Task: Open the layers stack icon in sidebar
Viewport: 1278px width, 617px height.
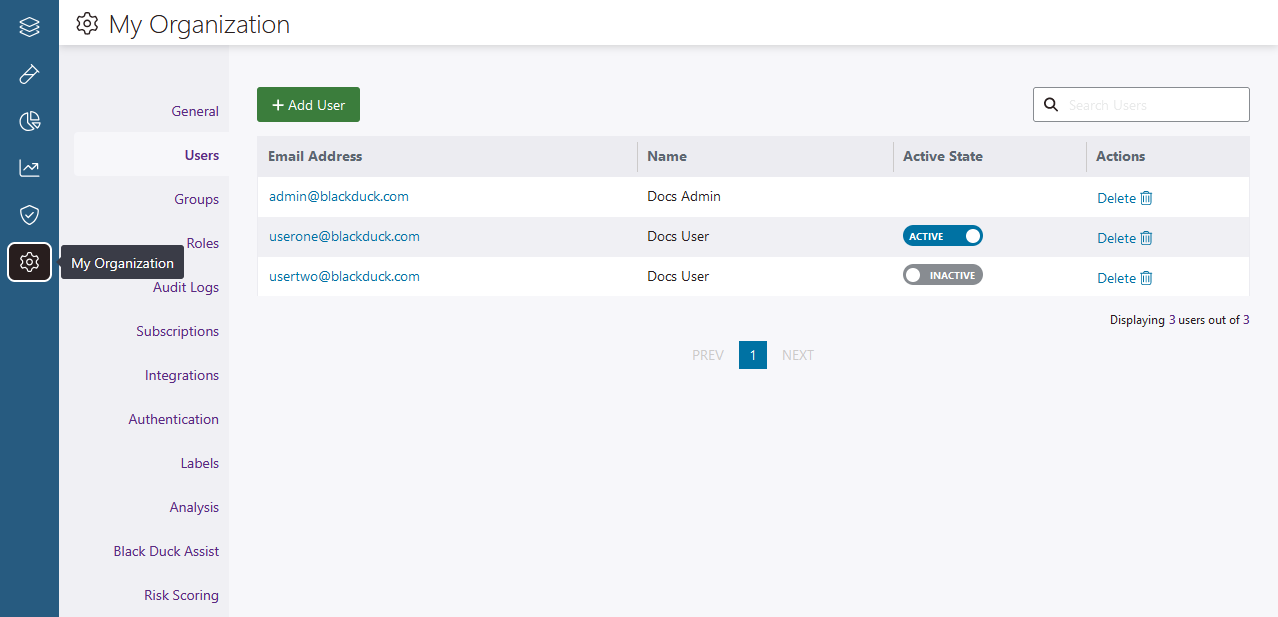Action: pyautogui.click(x=29, y=27)
